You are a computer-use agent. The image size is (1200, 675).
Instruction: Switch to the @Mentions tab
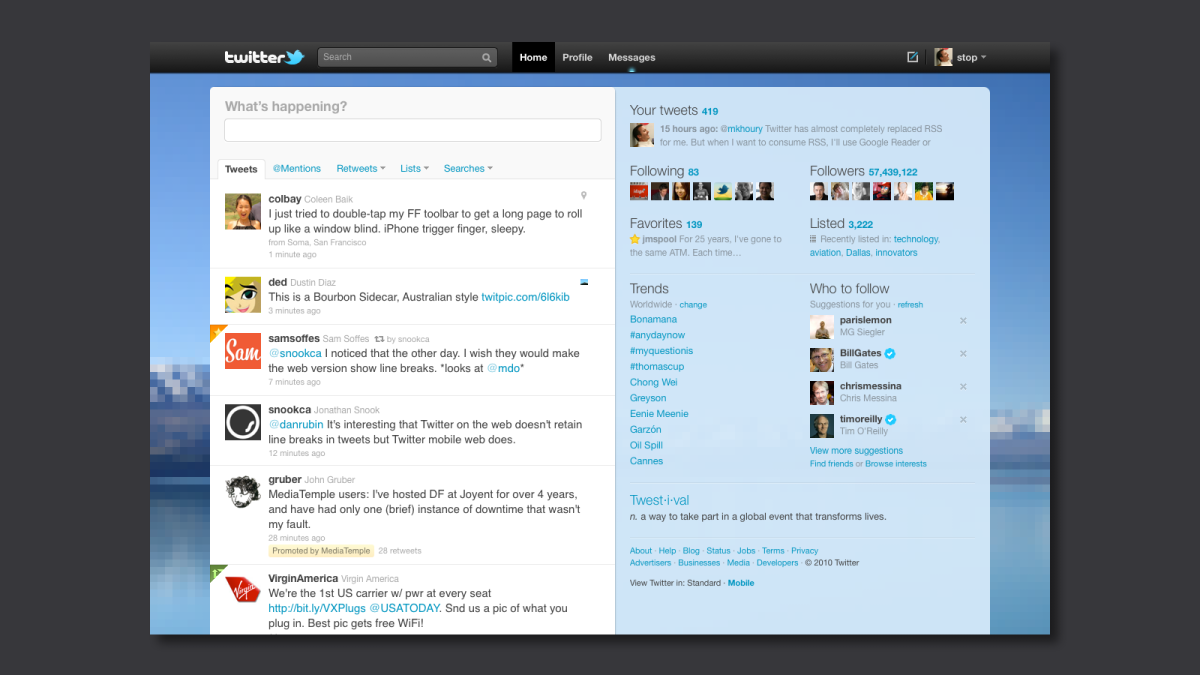[297, 169]
